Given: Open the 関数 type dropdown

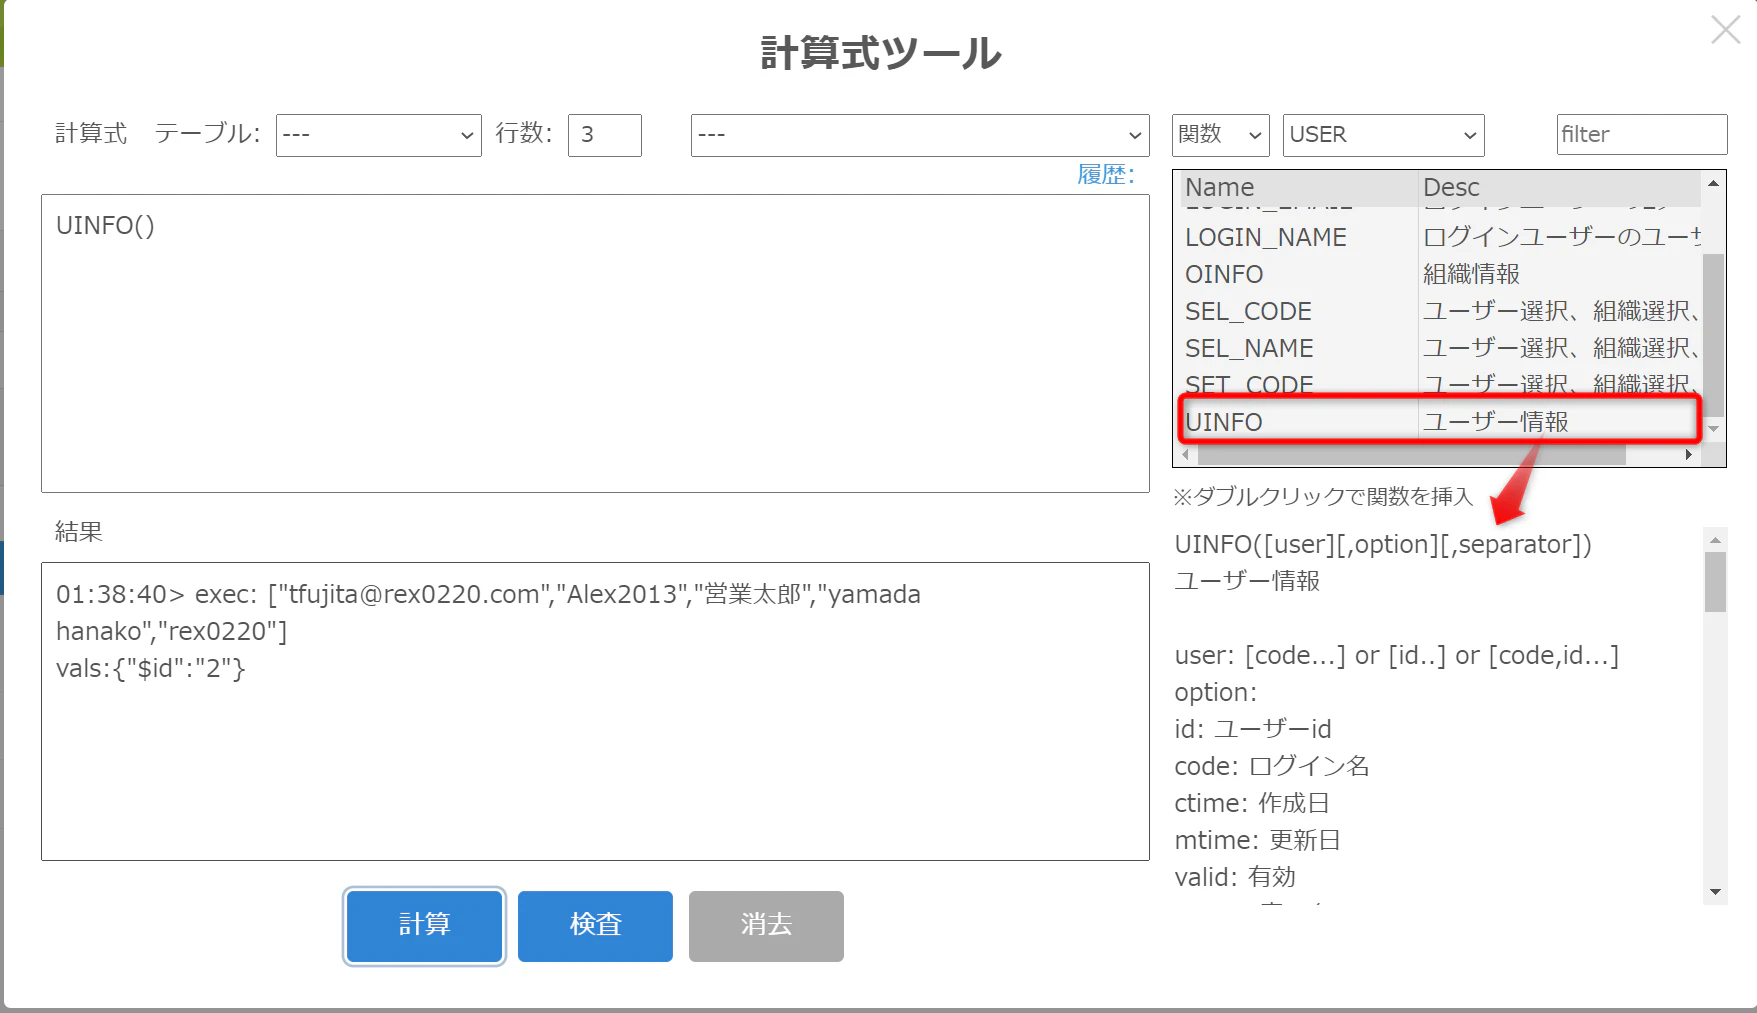Looking at the screenshot, I should [x=1220, y=135].
